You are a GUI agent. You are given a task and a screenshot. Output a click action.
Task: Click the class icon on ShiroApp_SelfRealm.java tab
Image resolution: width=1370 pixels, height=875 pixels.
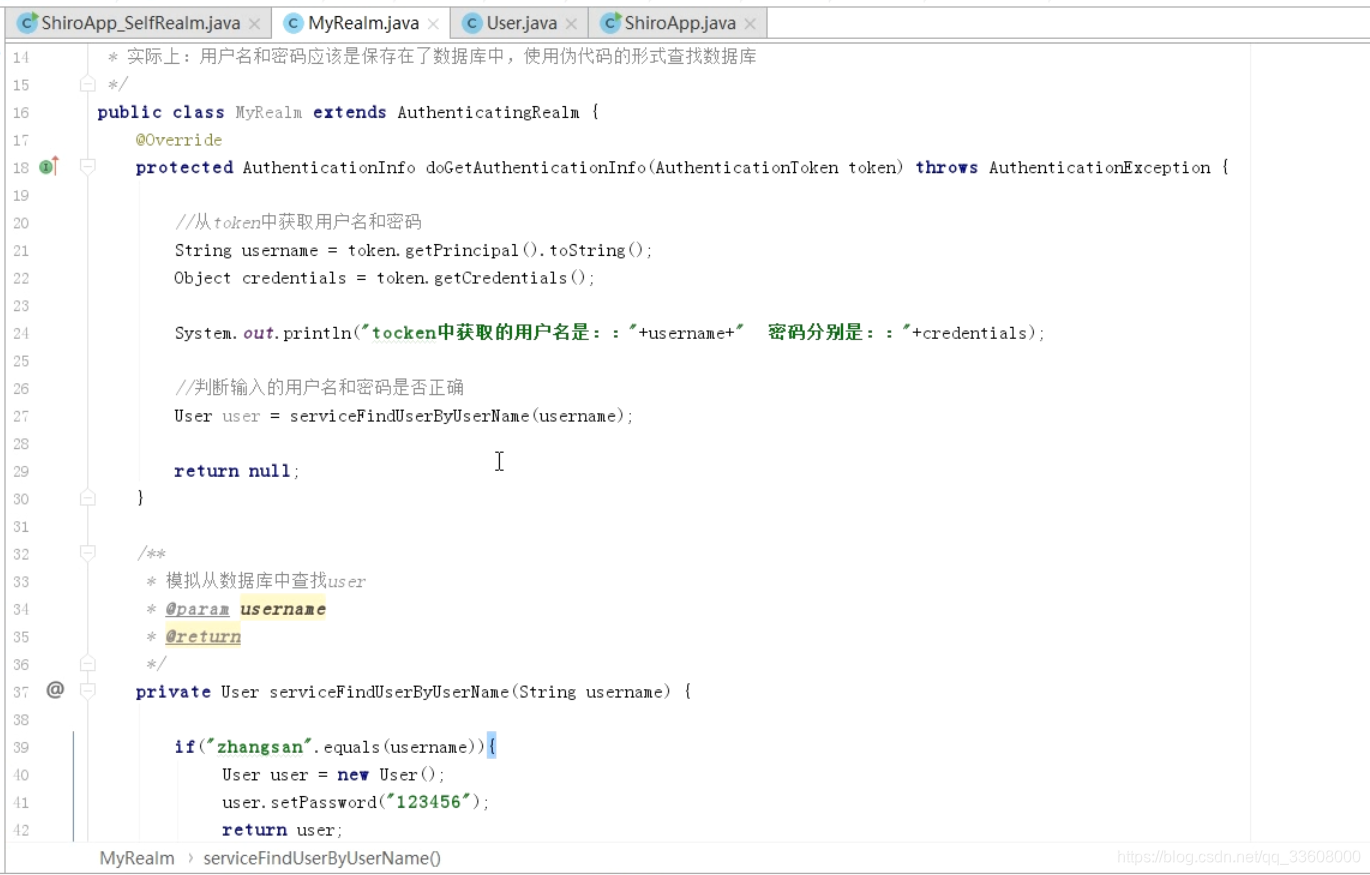click(x=28, y=23)
